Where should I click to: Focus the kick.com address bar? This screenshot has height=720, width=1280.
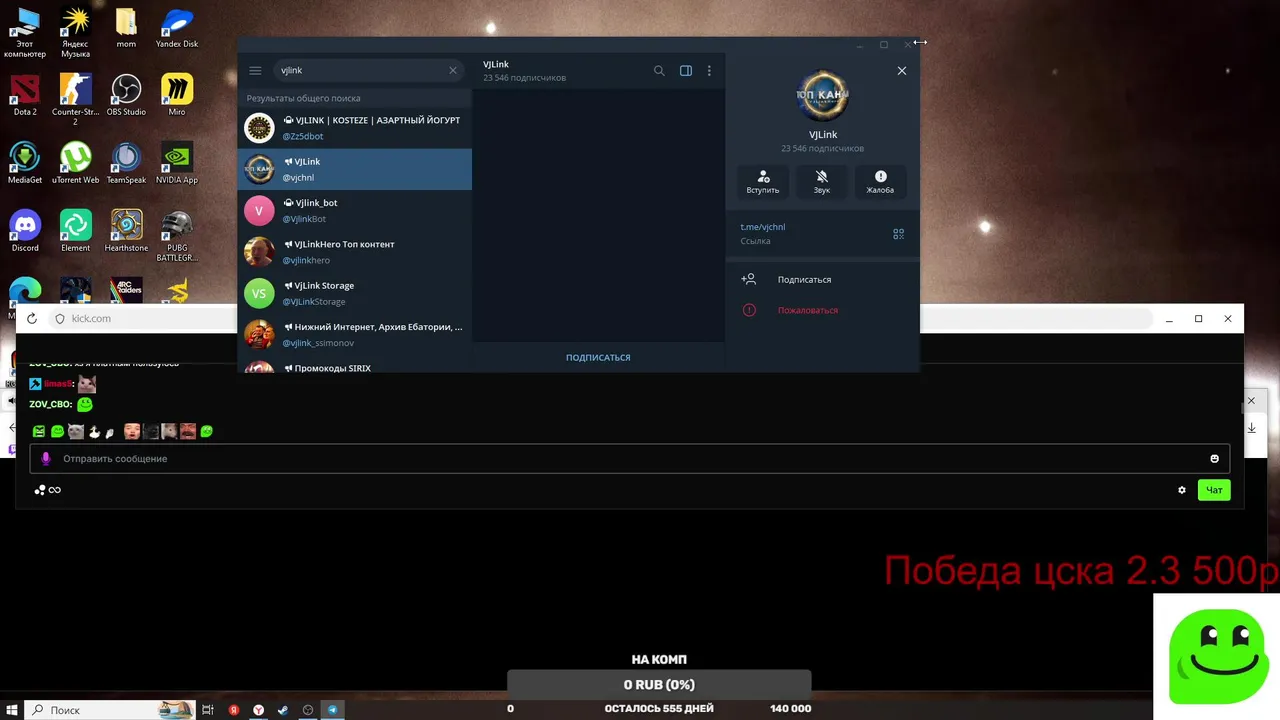600,318
